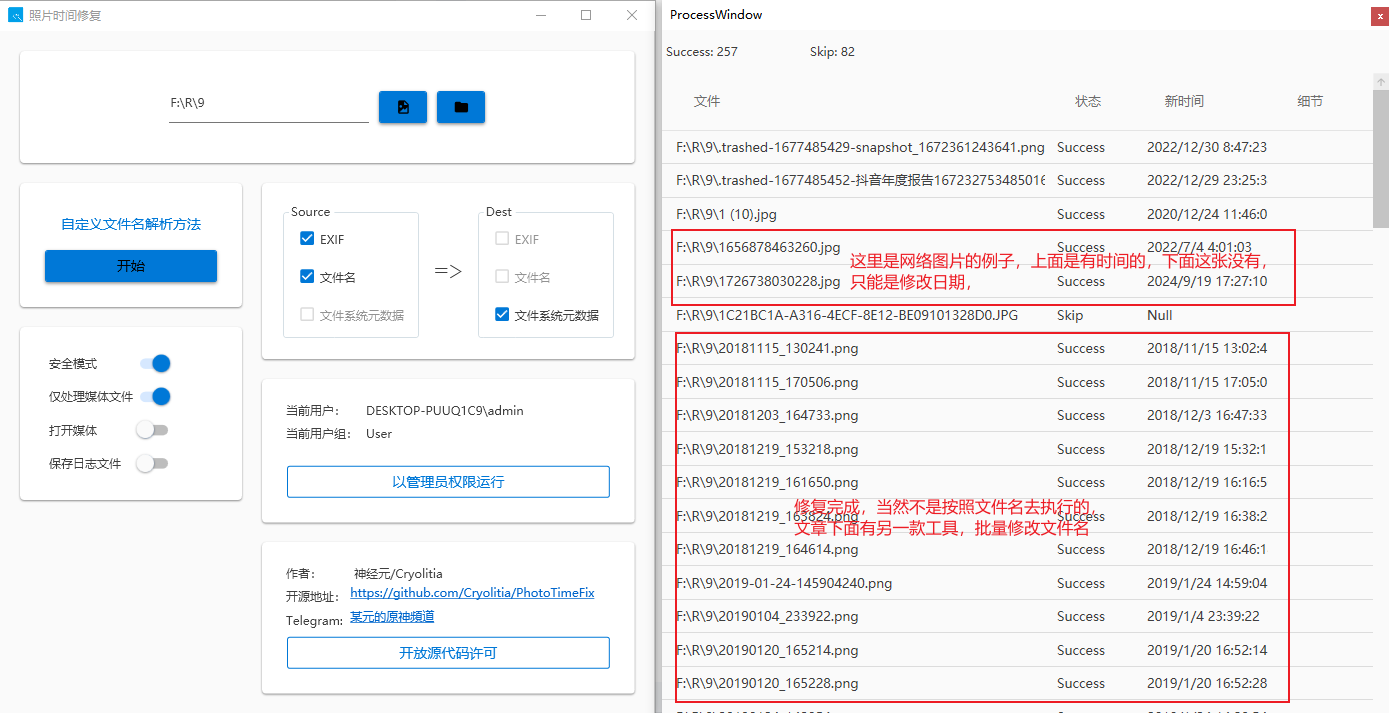
Task: Check Source 文件系统元数据 checkbox
Action: pyautogui.click(x=307, y=315)
